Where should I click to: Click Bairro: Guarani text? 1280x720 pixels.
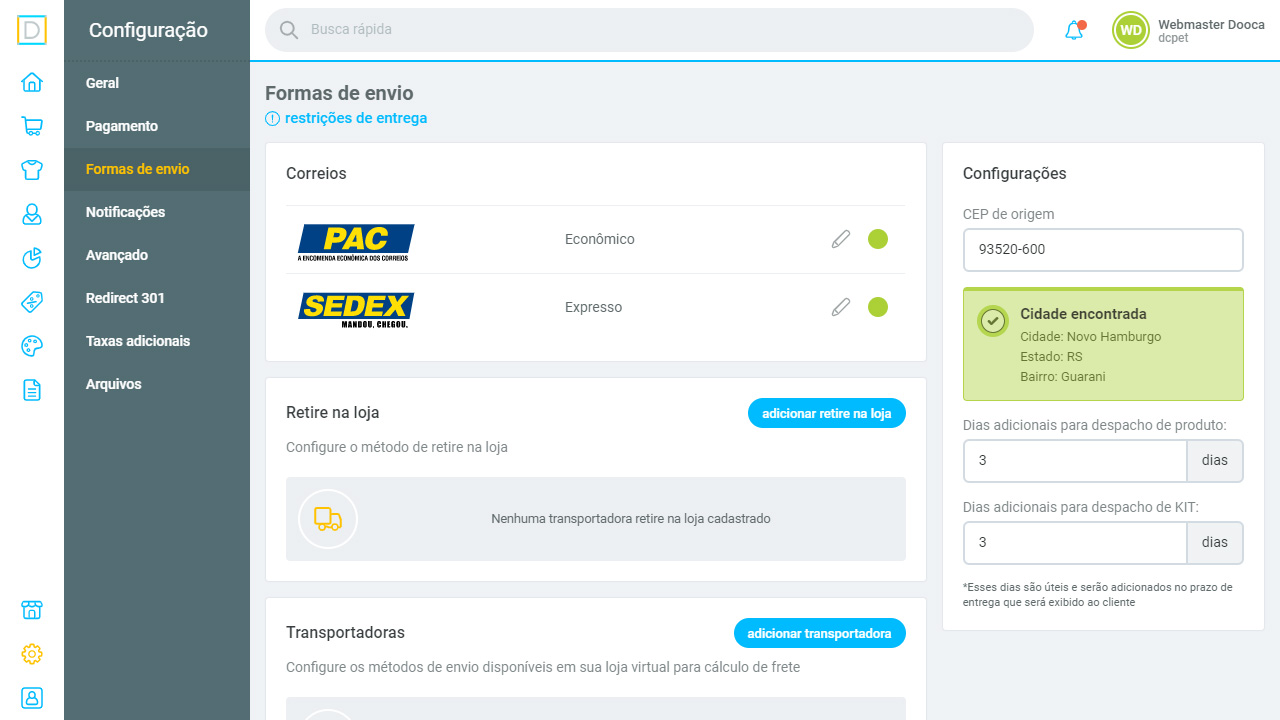point(1062,377)
